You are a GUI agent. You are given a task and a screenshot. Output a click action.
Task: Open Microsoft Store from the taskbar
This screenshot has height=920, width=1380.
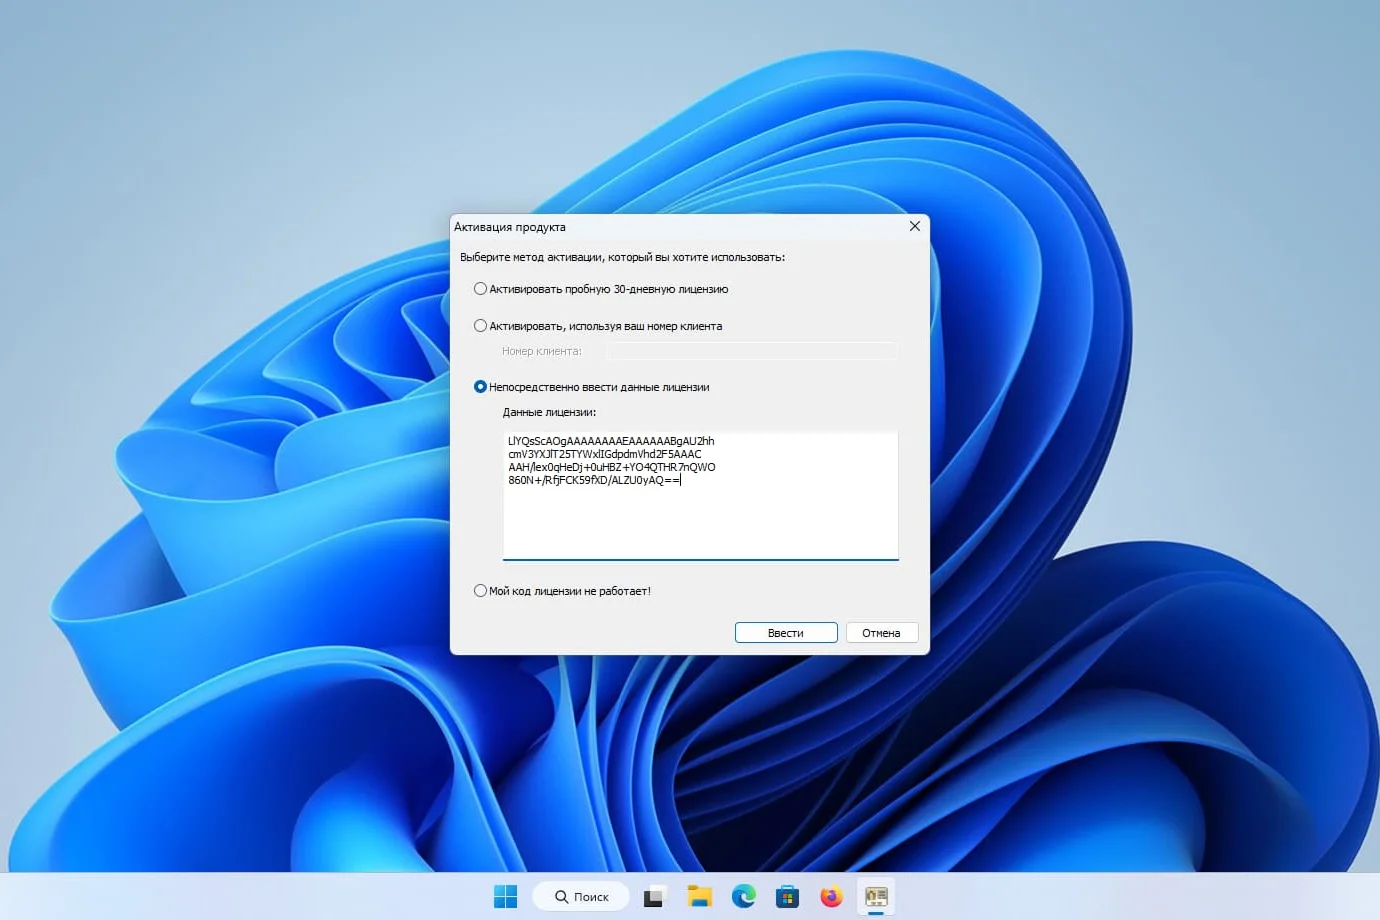(x=787, y=897)
